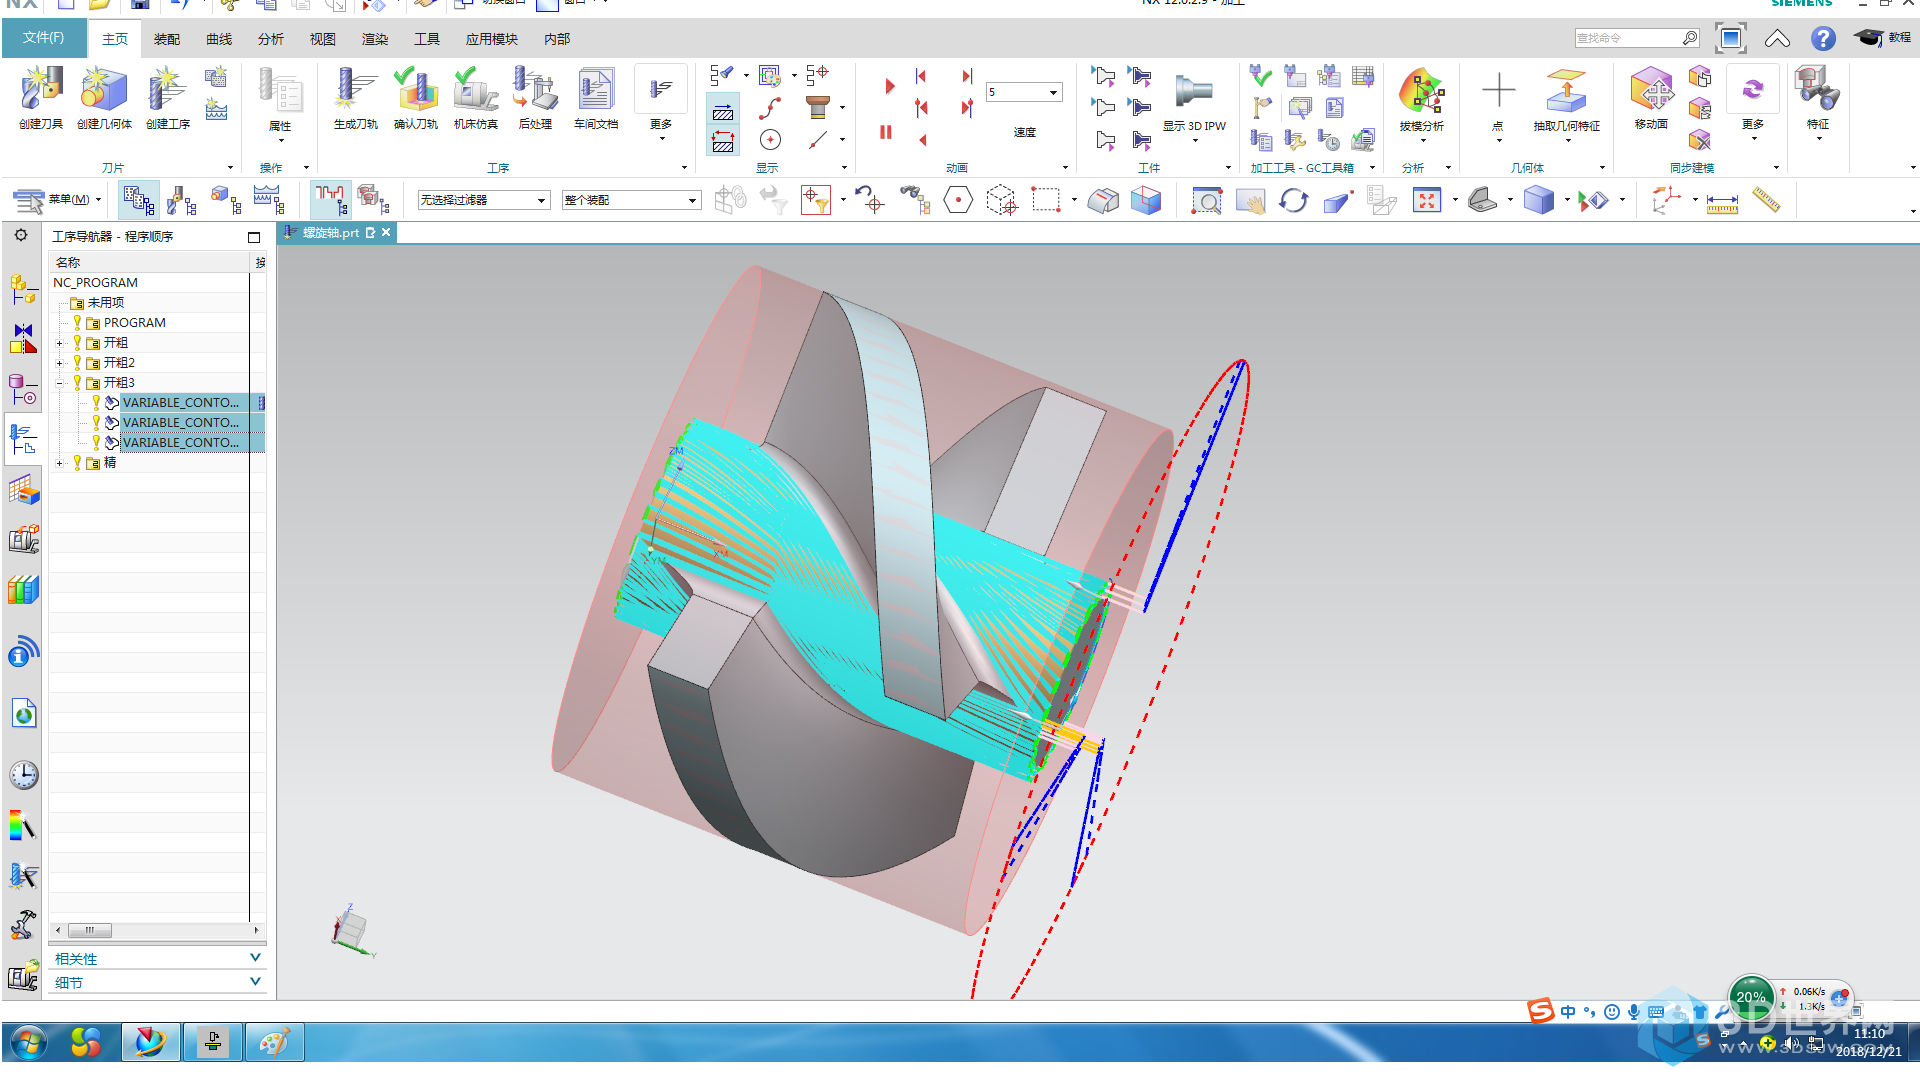Click 生成刀轨 (Generate Tool Path) icon

355,98
